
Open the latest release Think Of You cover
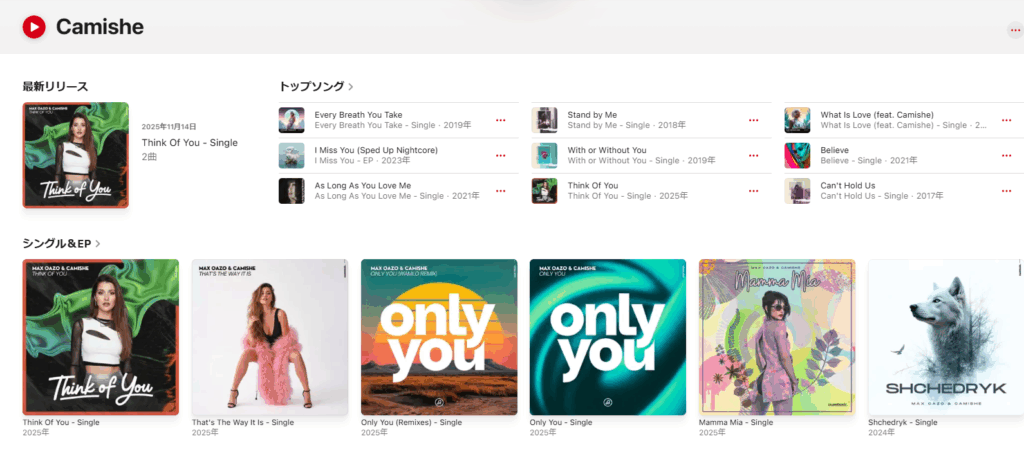point(76,155)
